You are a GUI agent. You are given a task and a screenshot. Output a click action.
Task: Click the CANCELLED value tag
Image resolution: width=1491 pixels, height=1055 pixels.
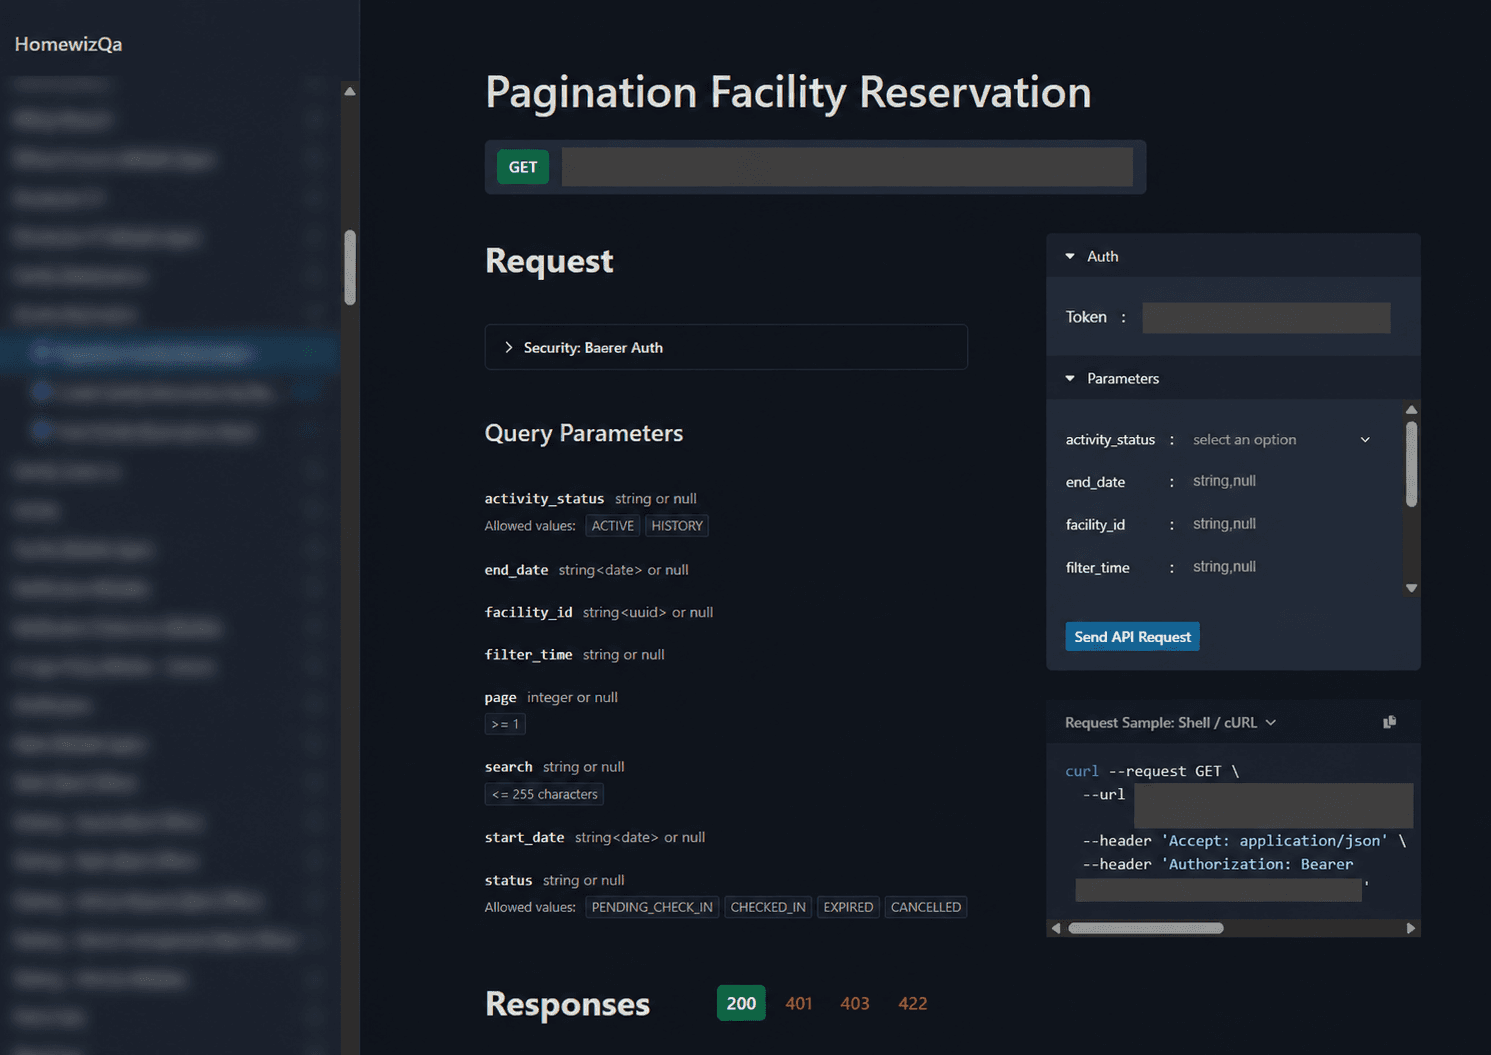tap(926, 907)
